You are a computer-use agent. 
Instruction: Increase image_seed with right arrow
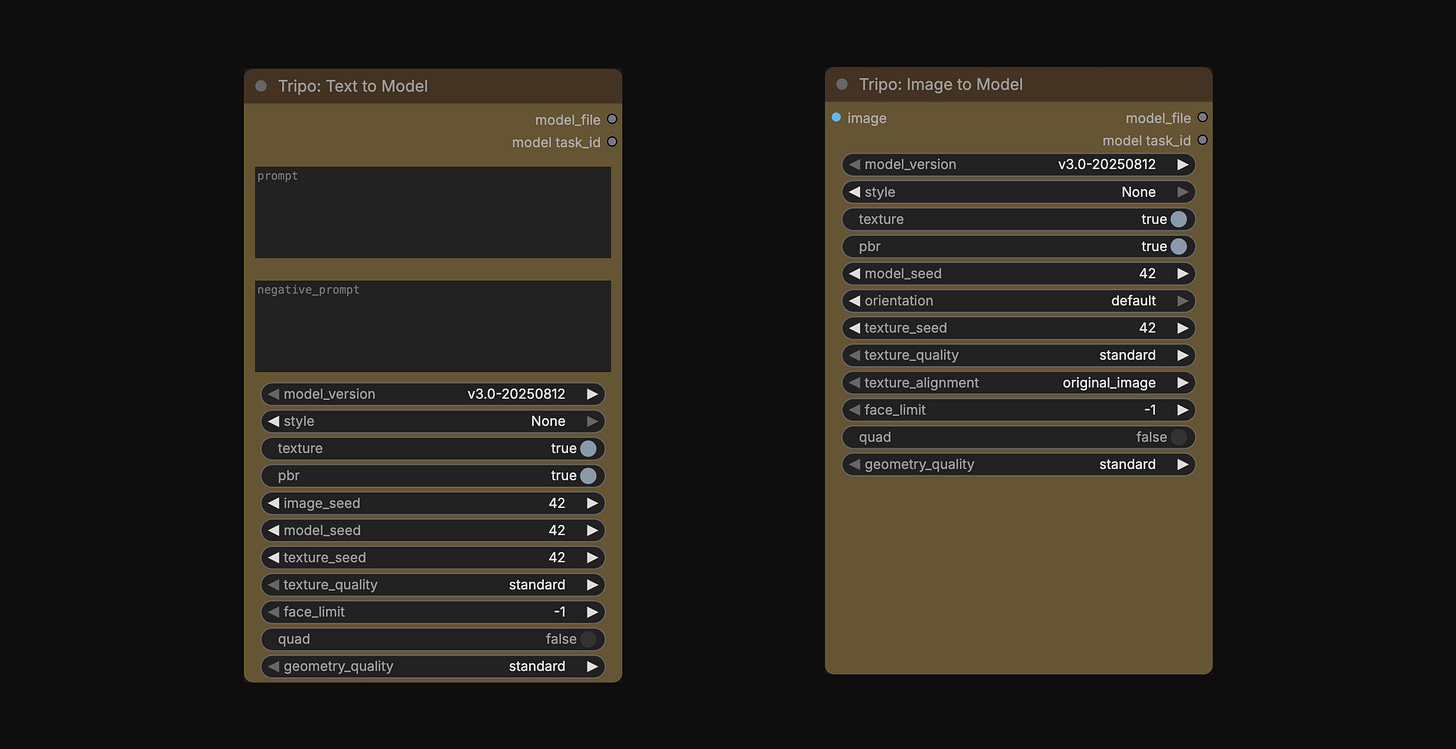592,503
